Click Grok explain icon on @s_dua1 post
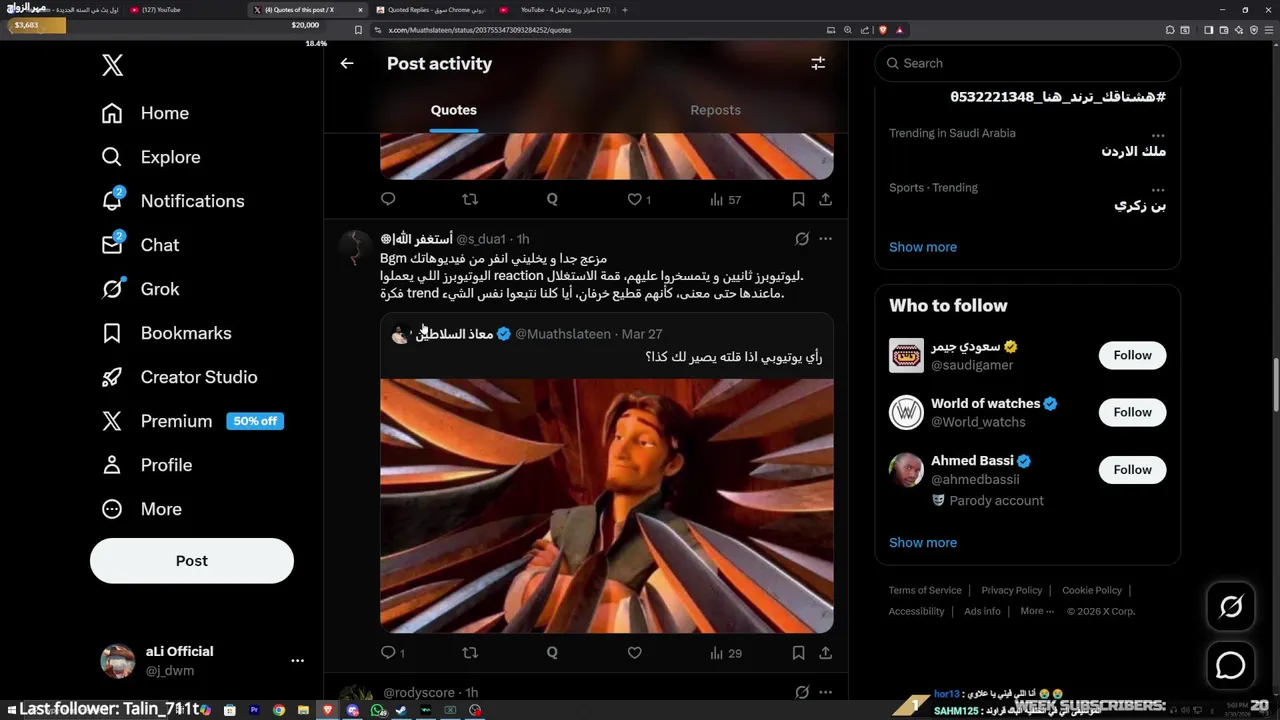This screenshot has height=720, width=1280. (x=802, y=239)
